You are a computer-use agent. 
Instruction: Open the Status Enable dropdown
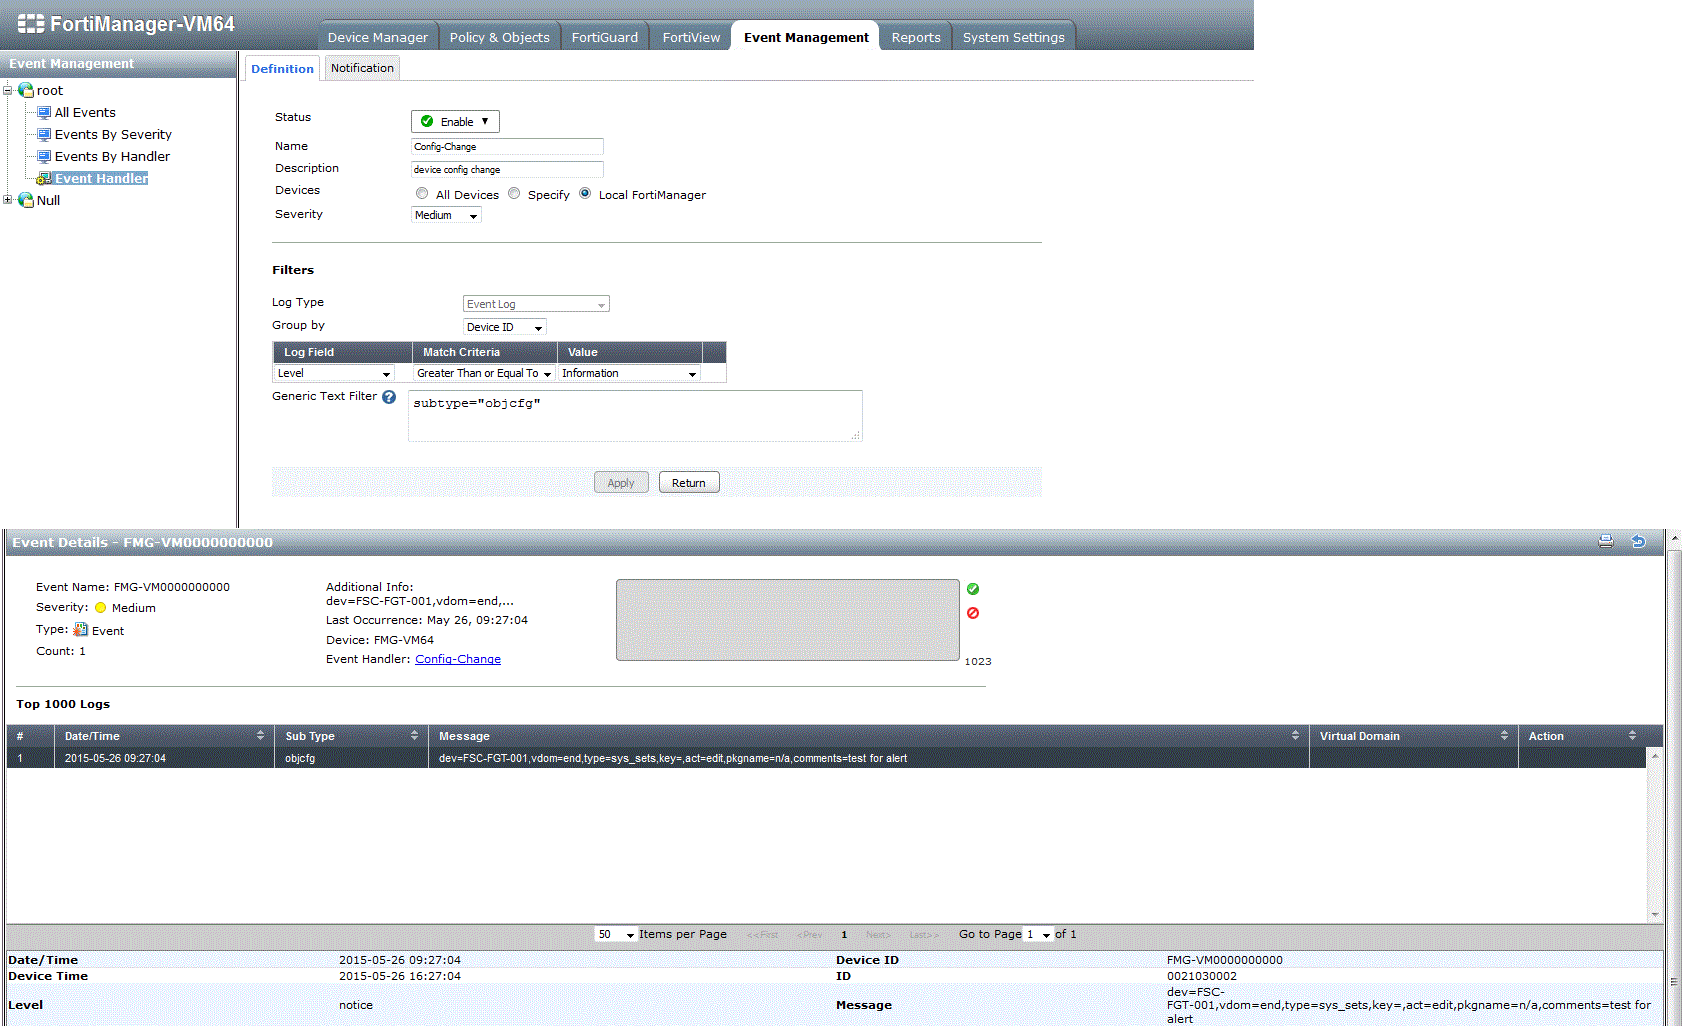click(x=455, y=121)
